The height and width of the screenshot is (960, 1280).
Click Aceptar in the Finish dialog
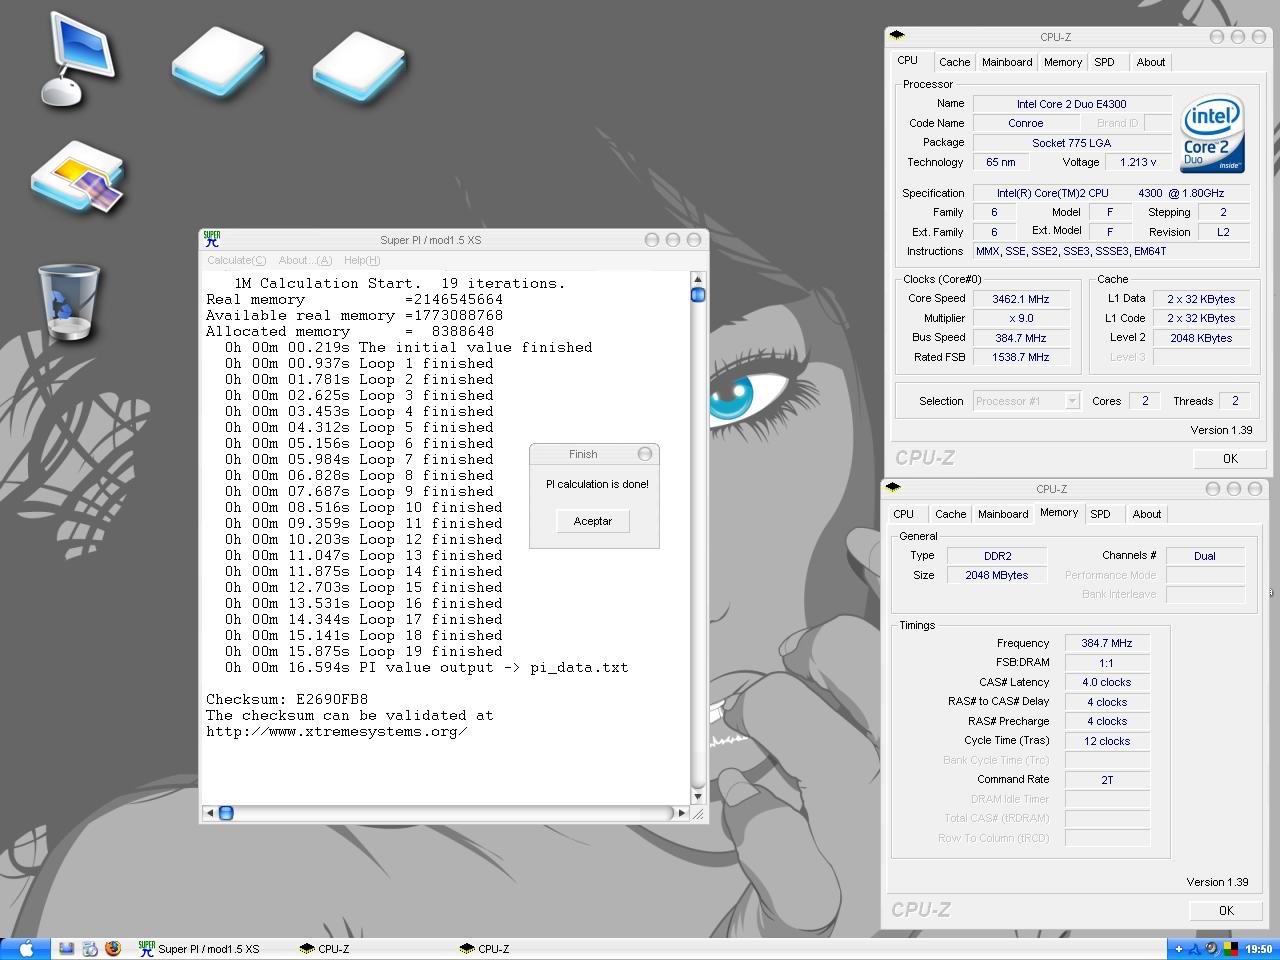click(593, 521)
